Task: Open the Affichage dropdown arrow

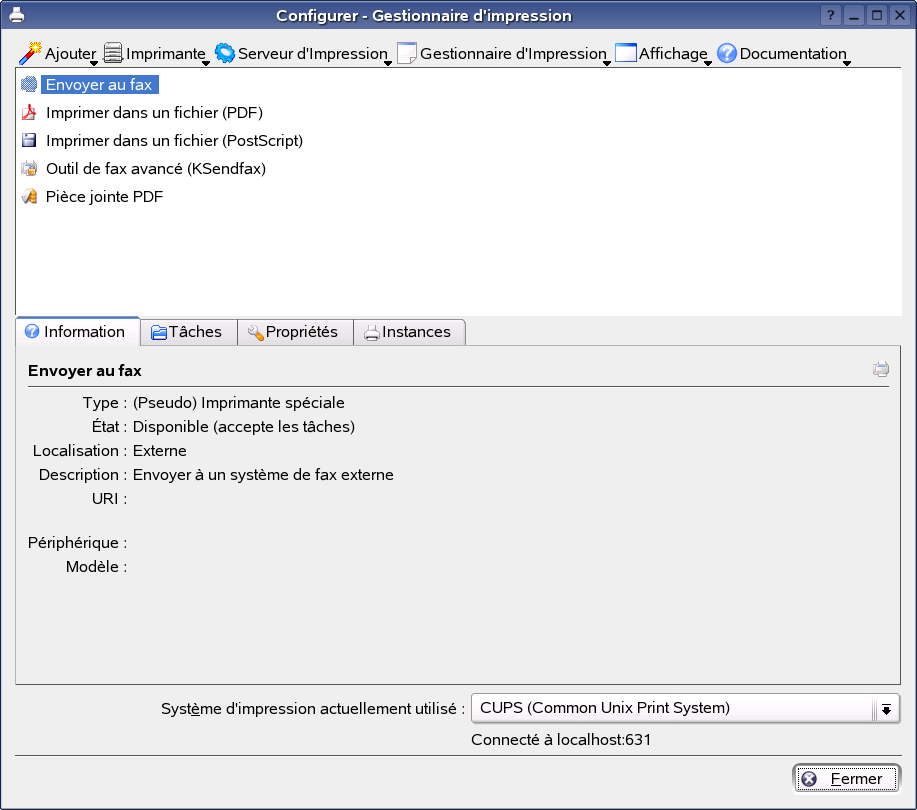Action: [708, 63]
